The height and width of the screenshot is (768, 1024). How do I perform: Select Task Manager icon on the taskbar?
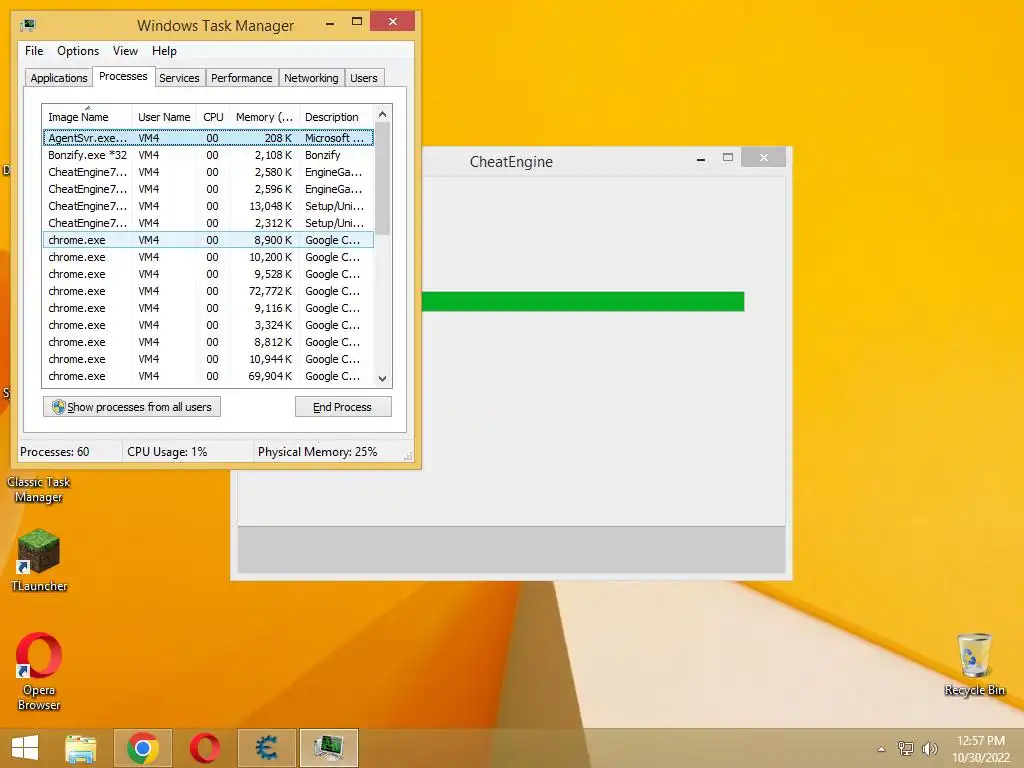pyautogui.click(x=328, y=748)
